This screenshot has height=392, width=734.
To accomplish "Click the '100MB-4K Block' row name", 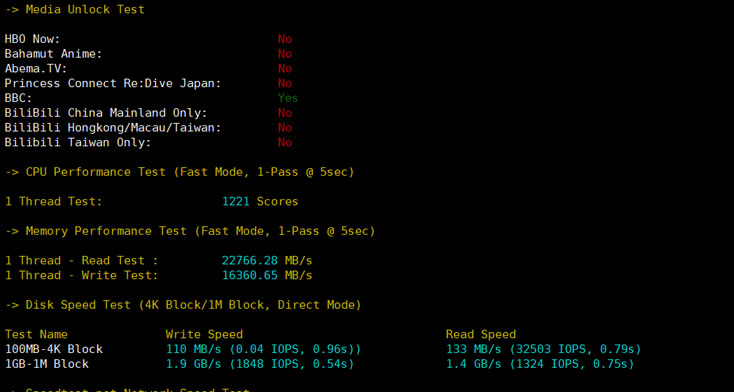I will point(54,349).
